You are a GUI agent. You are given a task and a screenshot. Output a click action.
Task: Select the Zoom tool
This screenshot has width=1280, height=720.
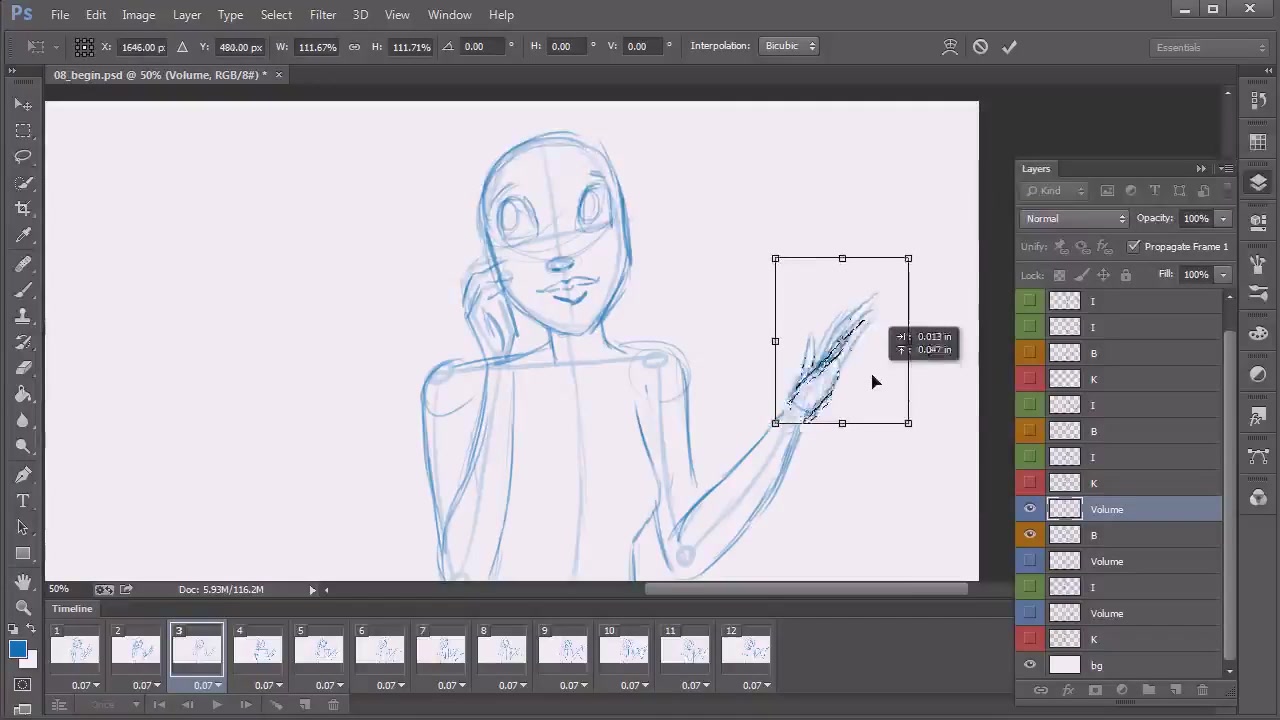[x=23, y=607]
